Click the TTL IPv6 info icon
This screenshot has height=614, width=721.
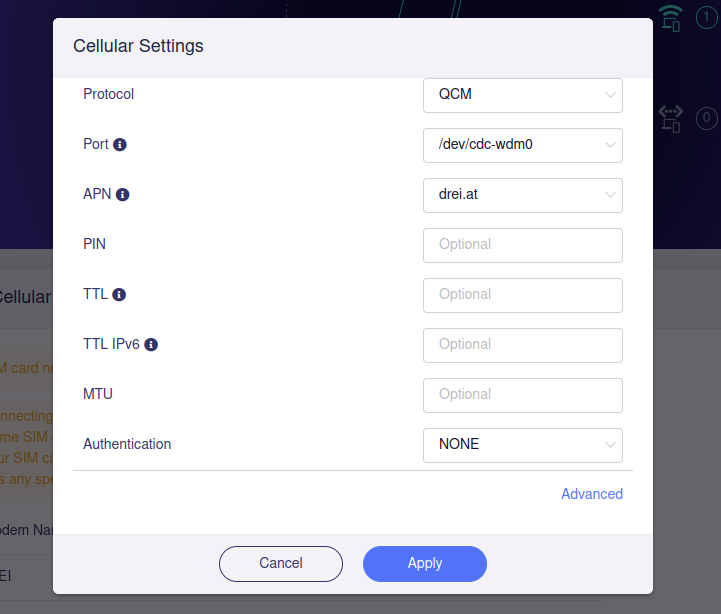click(x=151, y=345)
